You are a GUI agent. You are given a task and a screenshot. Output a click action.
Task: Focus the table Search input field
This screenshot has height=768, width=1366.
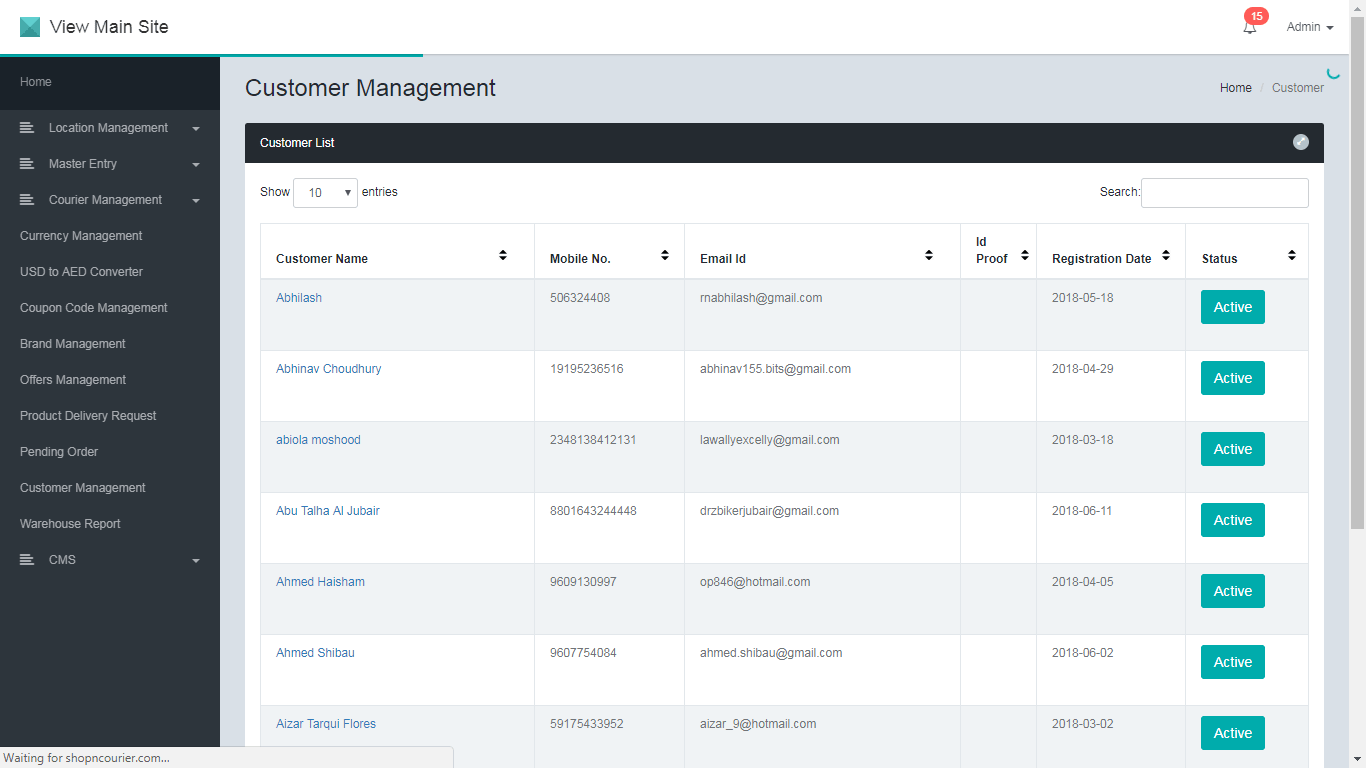pyautogui.click(x=1224, y=193)
